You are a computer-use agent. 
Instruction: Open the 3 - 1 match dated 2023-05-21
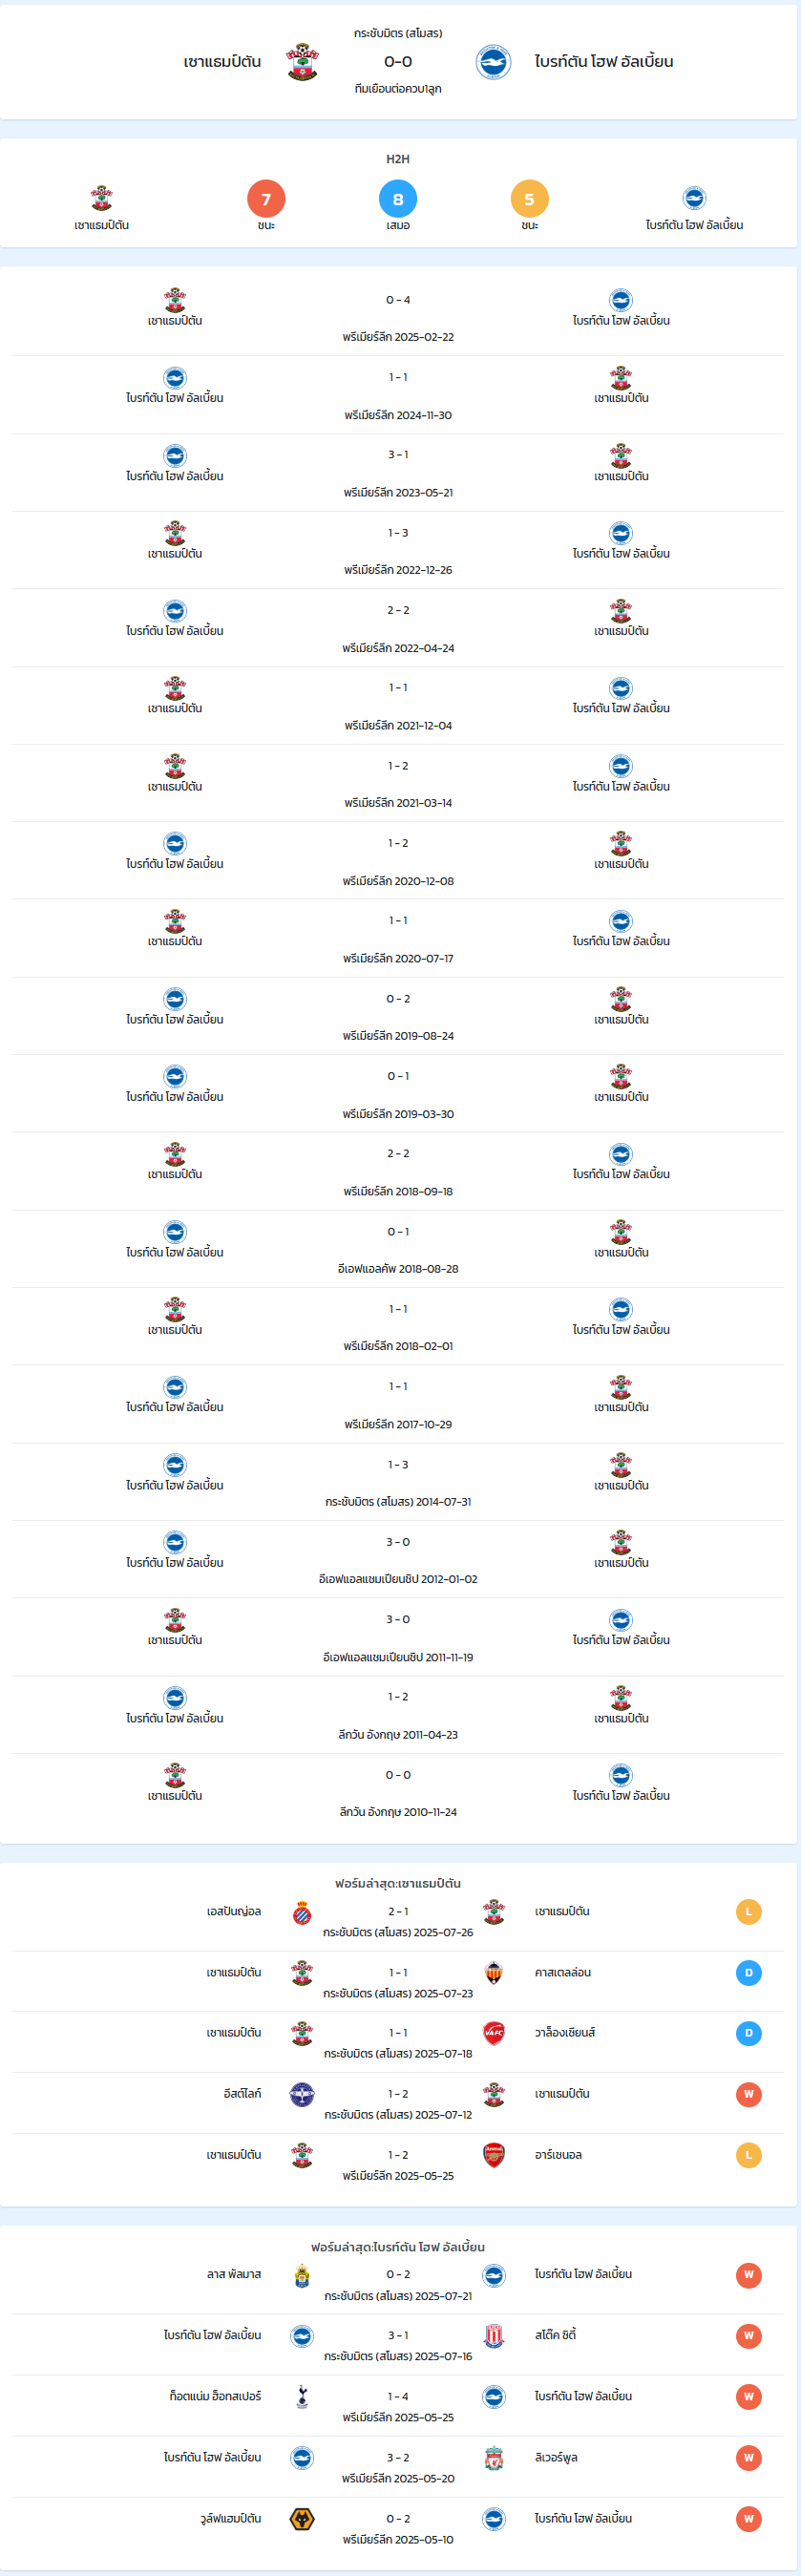click(398, 472)
